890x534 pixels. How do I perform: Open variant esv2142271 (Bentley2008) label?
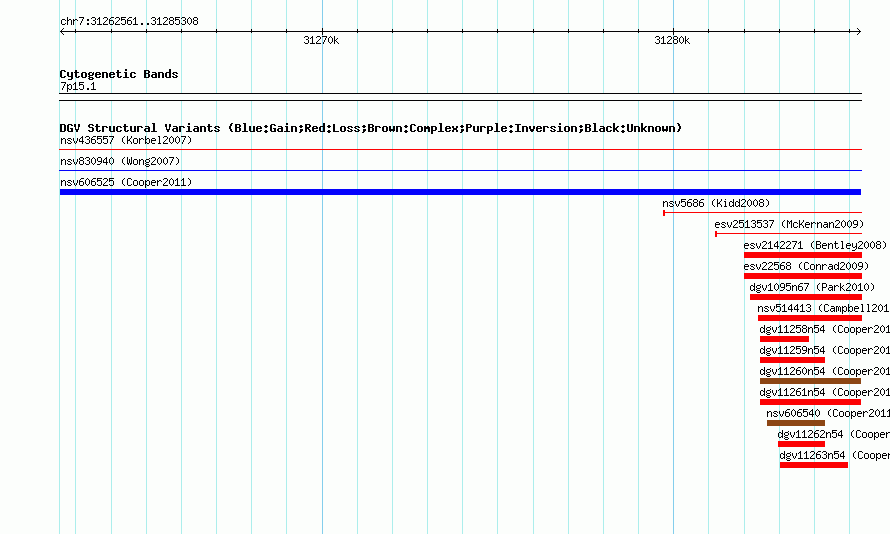[815, 245]
